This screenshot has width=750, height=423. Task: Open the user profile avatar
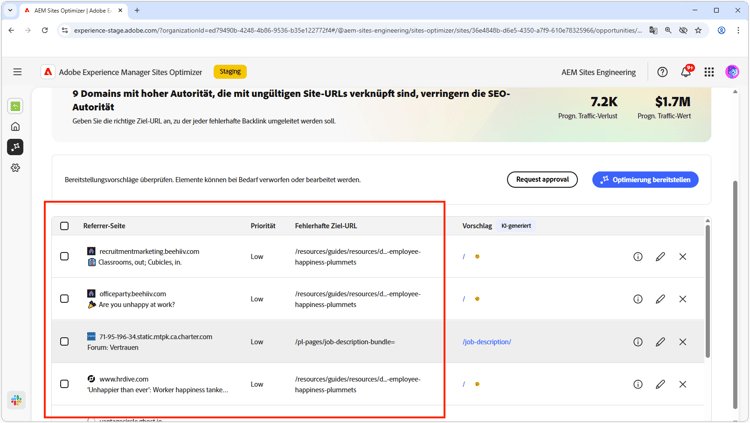tap(732, 72)
